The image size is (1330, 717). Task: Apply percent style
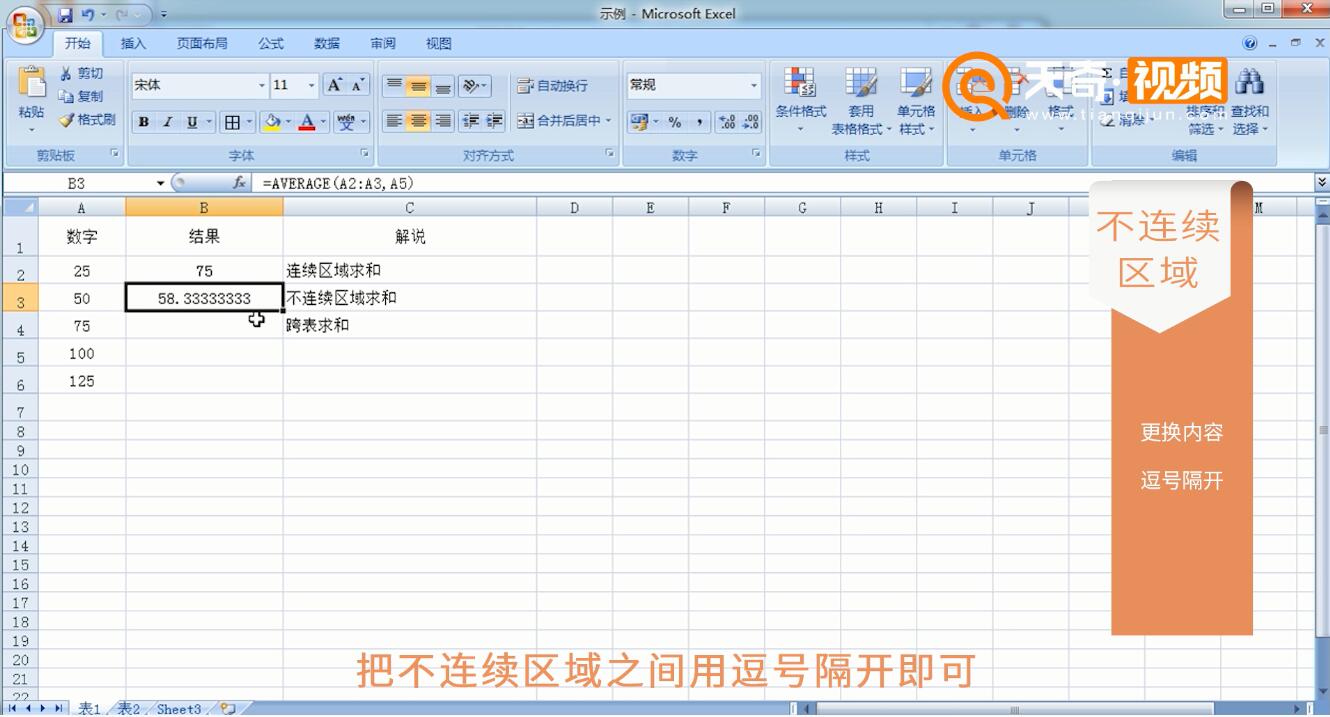(x=675, y=122)
